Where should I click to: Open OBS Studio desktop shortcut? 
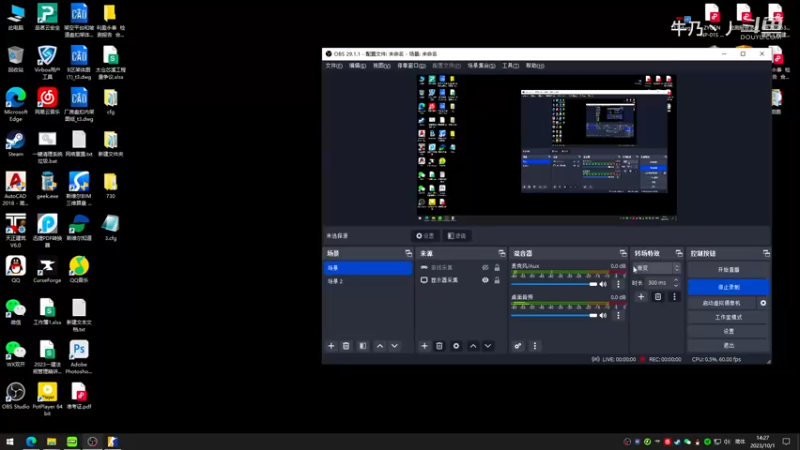(x=16, y=396)
